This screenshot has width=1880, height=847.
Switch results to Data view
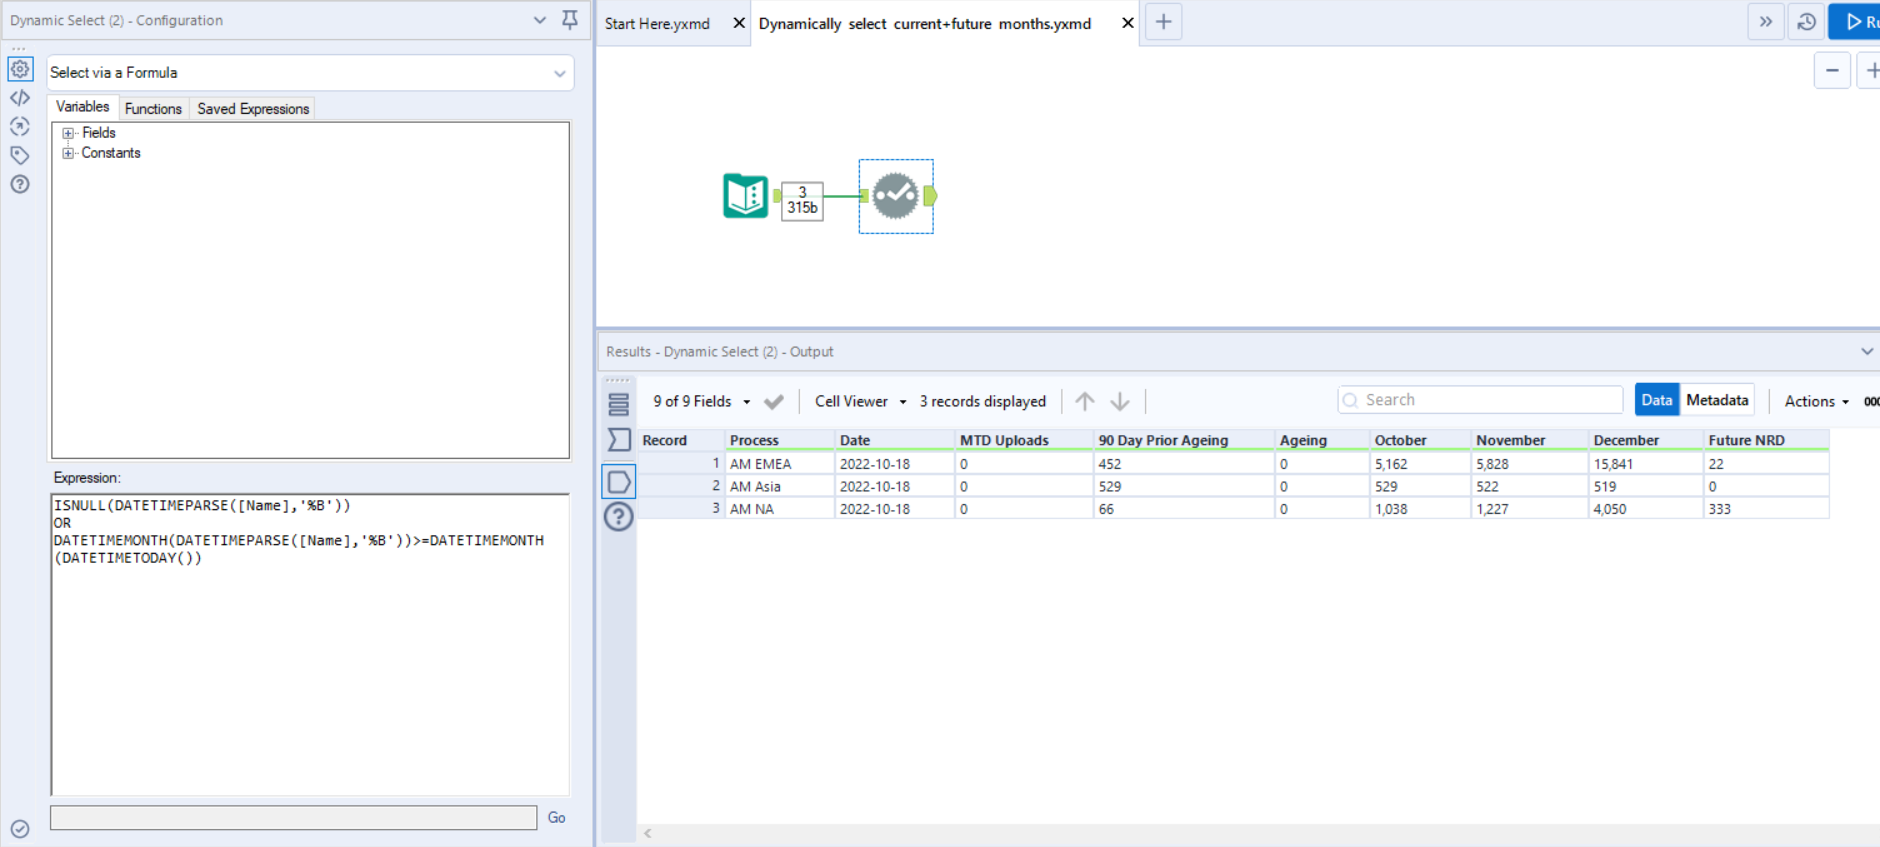(x=1656, y=400)
